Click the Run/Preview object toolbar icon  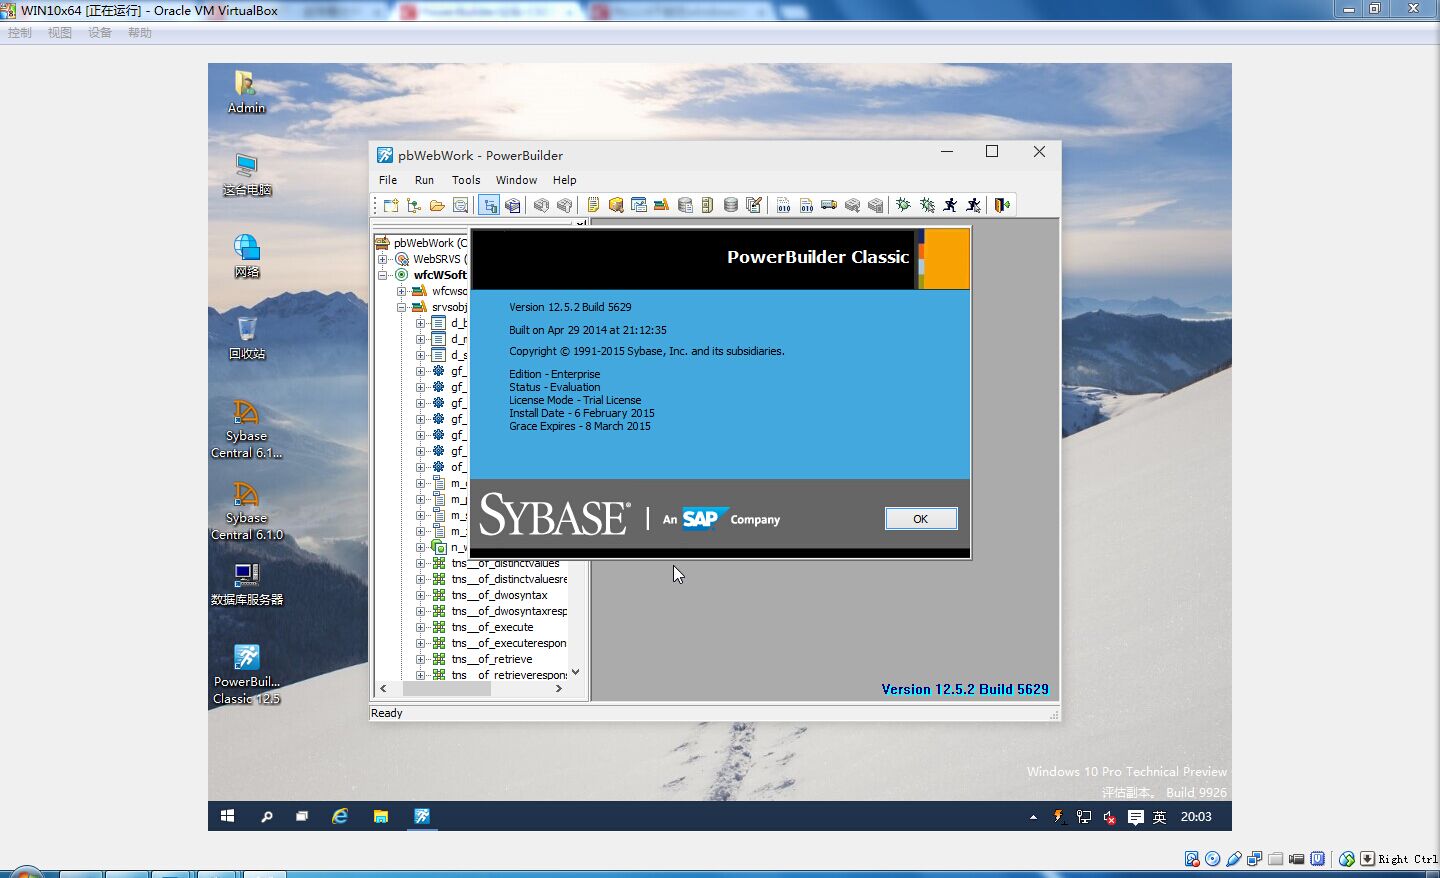pos(460,205)
